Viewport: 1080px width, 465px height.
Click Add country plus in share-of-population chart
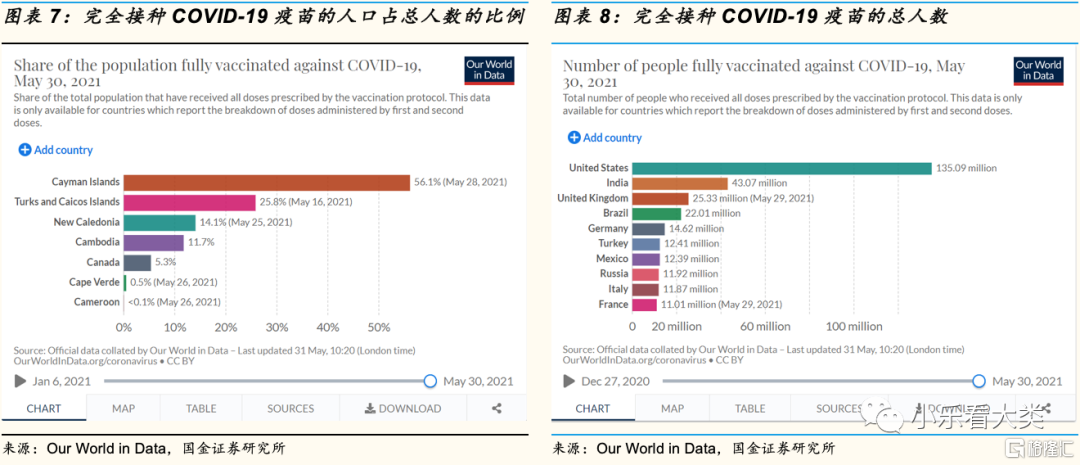[x=25, y=150]
